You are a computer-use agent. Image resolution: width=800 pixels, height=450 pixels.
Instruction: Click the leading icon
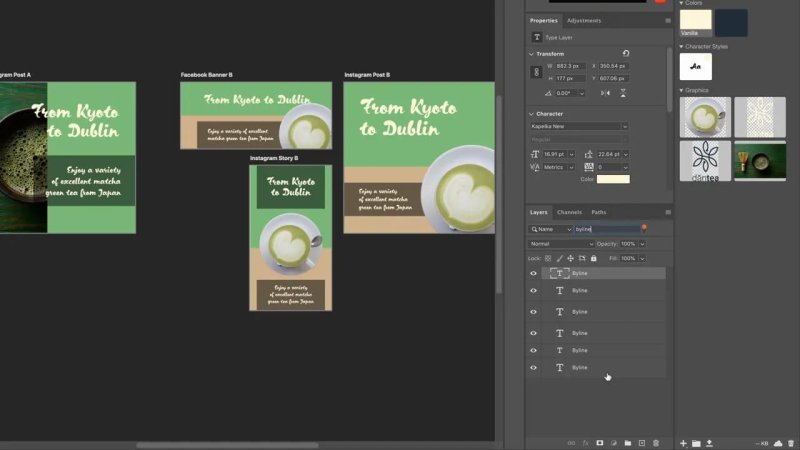tap(588, 154)
